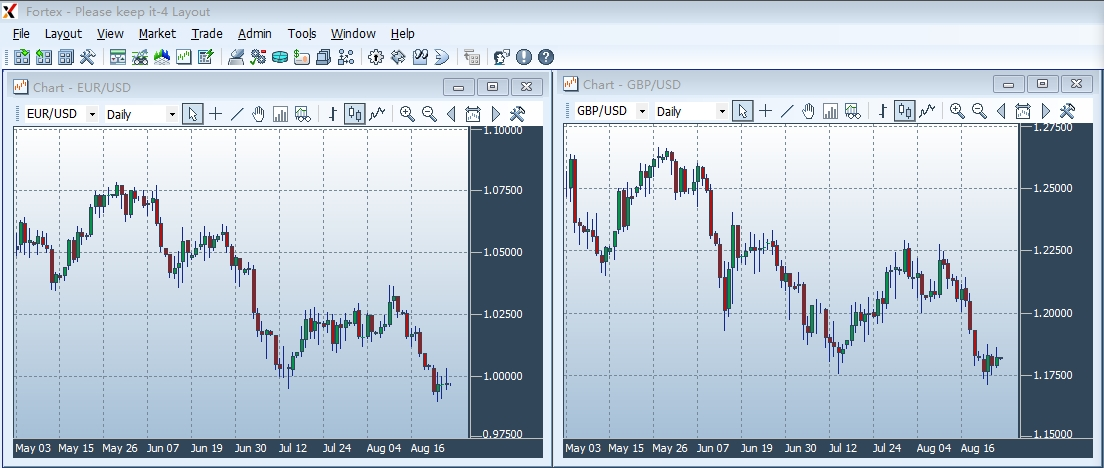Click scroll left arrow in GBP/USD chart toolbar

[x=1001, y=111]
